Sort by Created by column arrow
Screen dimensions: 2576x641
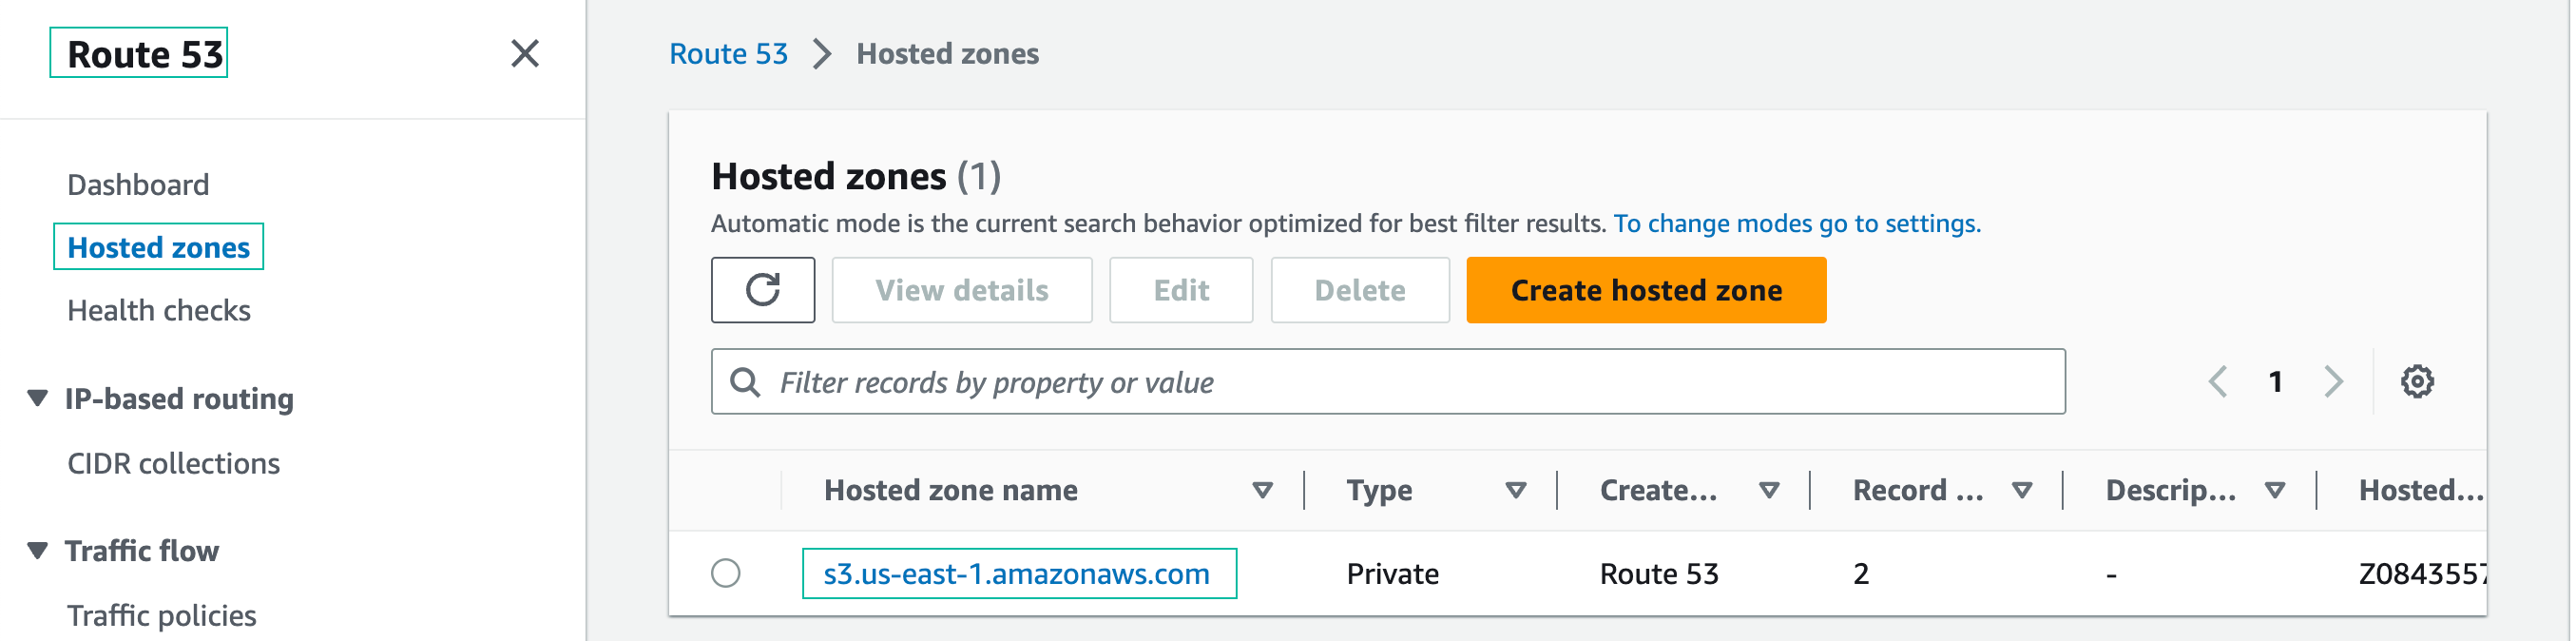click(x=1768, y=490)
